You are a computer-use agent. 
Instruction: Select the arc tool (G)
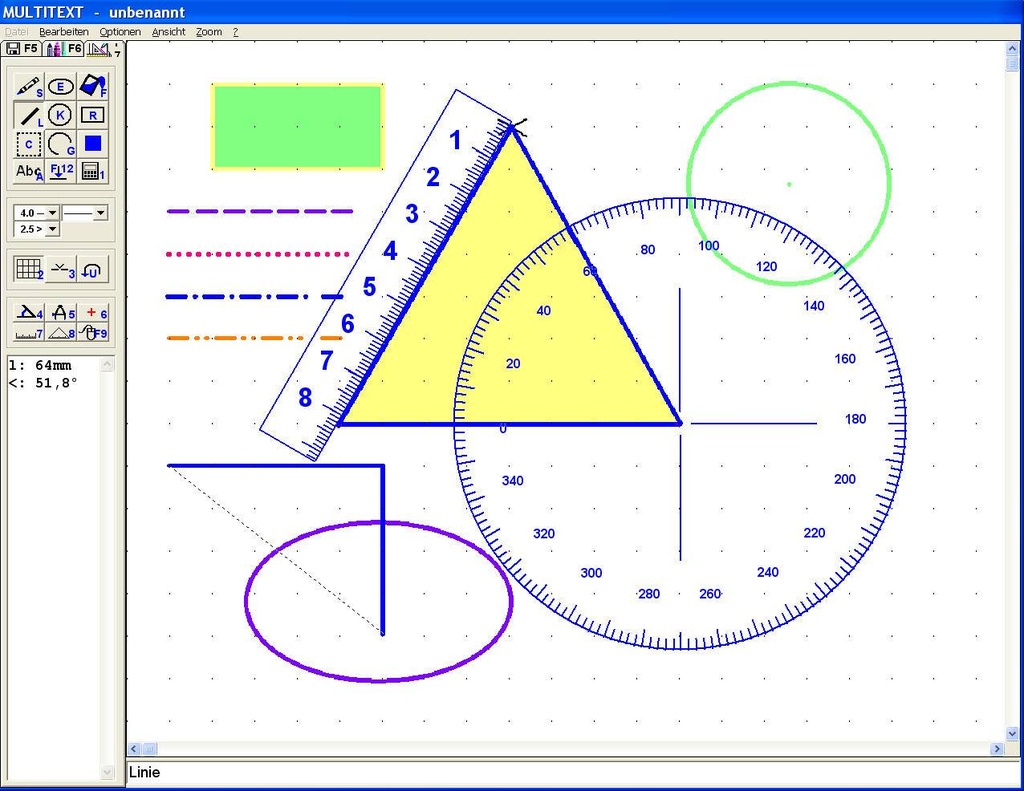click(60, 144)
